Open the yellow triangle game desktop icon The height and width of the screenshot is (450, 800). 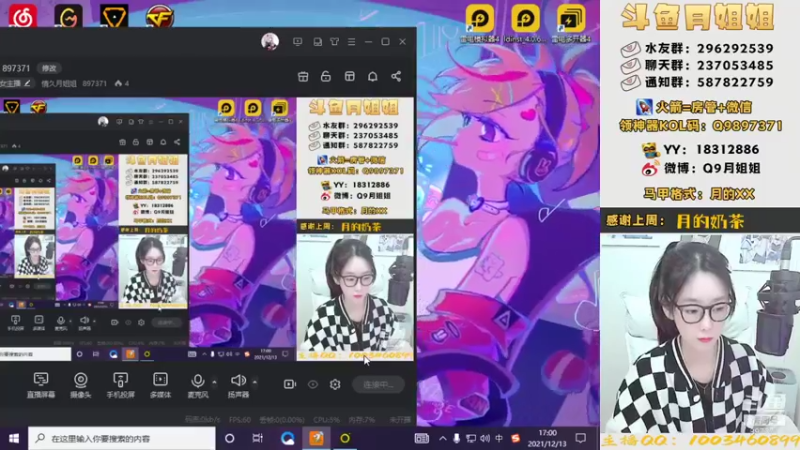pos(114,16)
